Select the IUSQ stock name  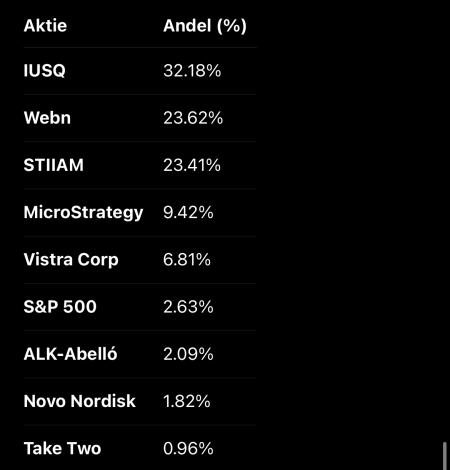point(44,71)
